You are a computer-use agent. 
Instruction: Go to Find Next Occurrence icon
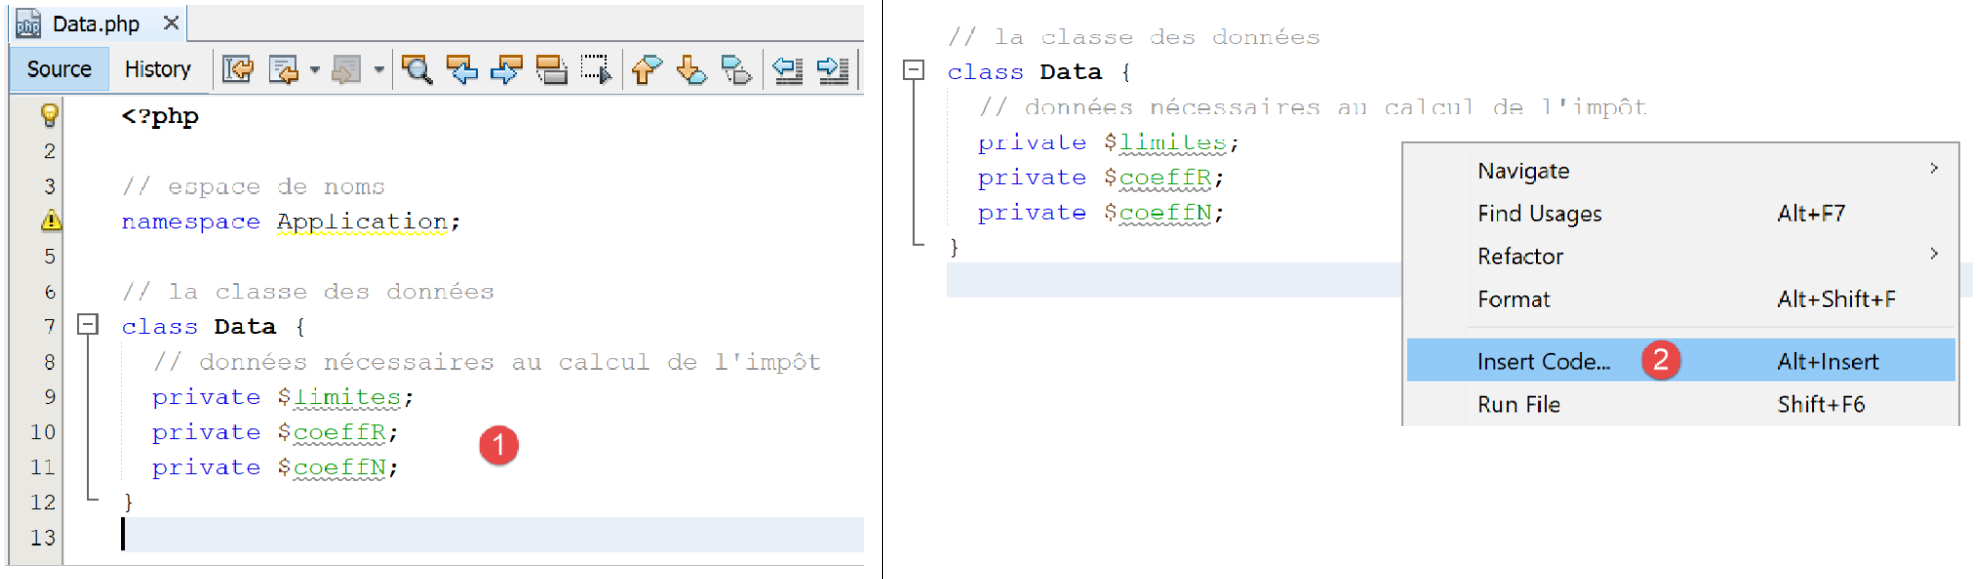tap(506, 69)
